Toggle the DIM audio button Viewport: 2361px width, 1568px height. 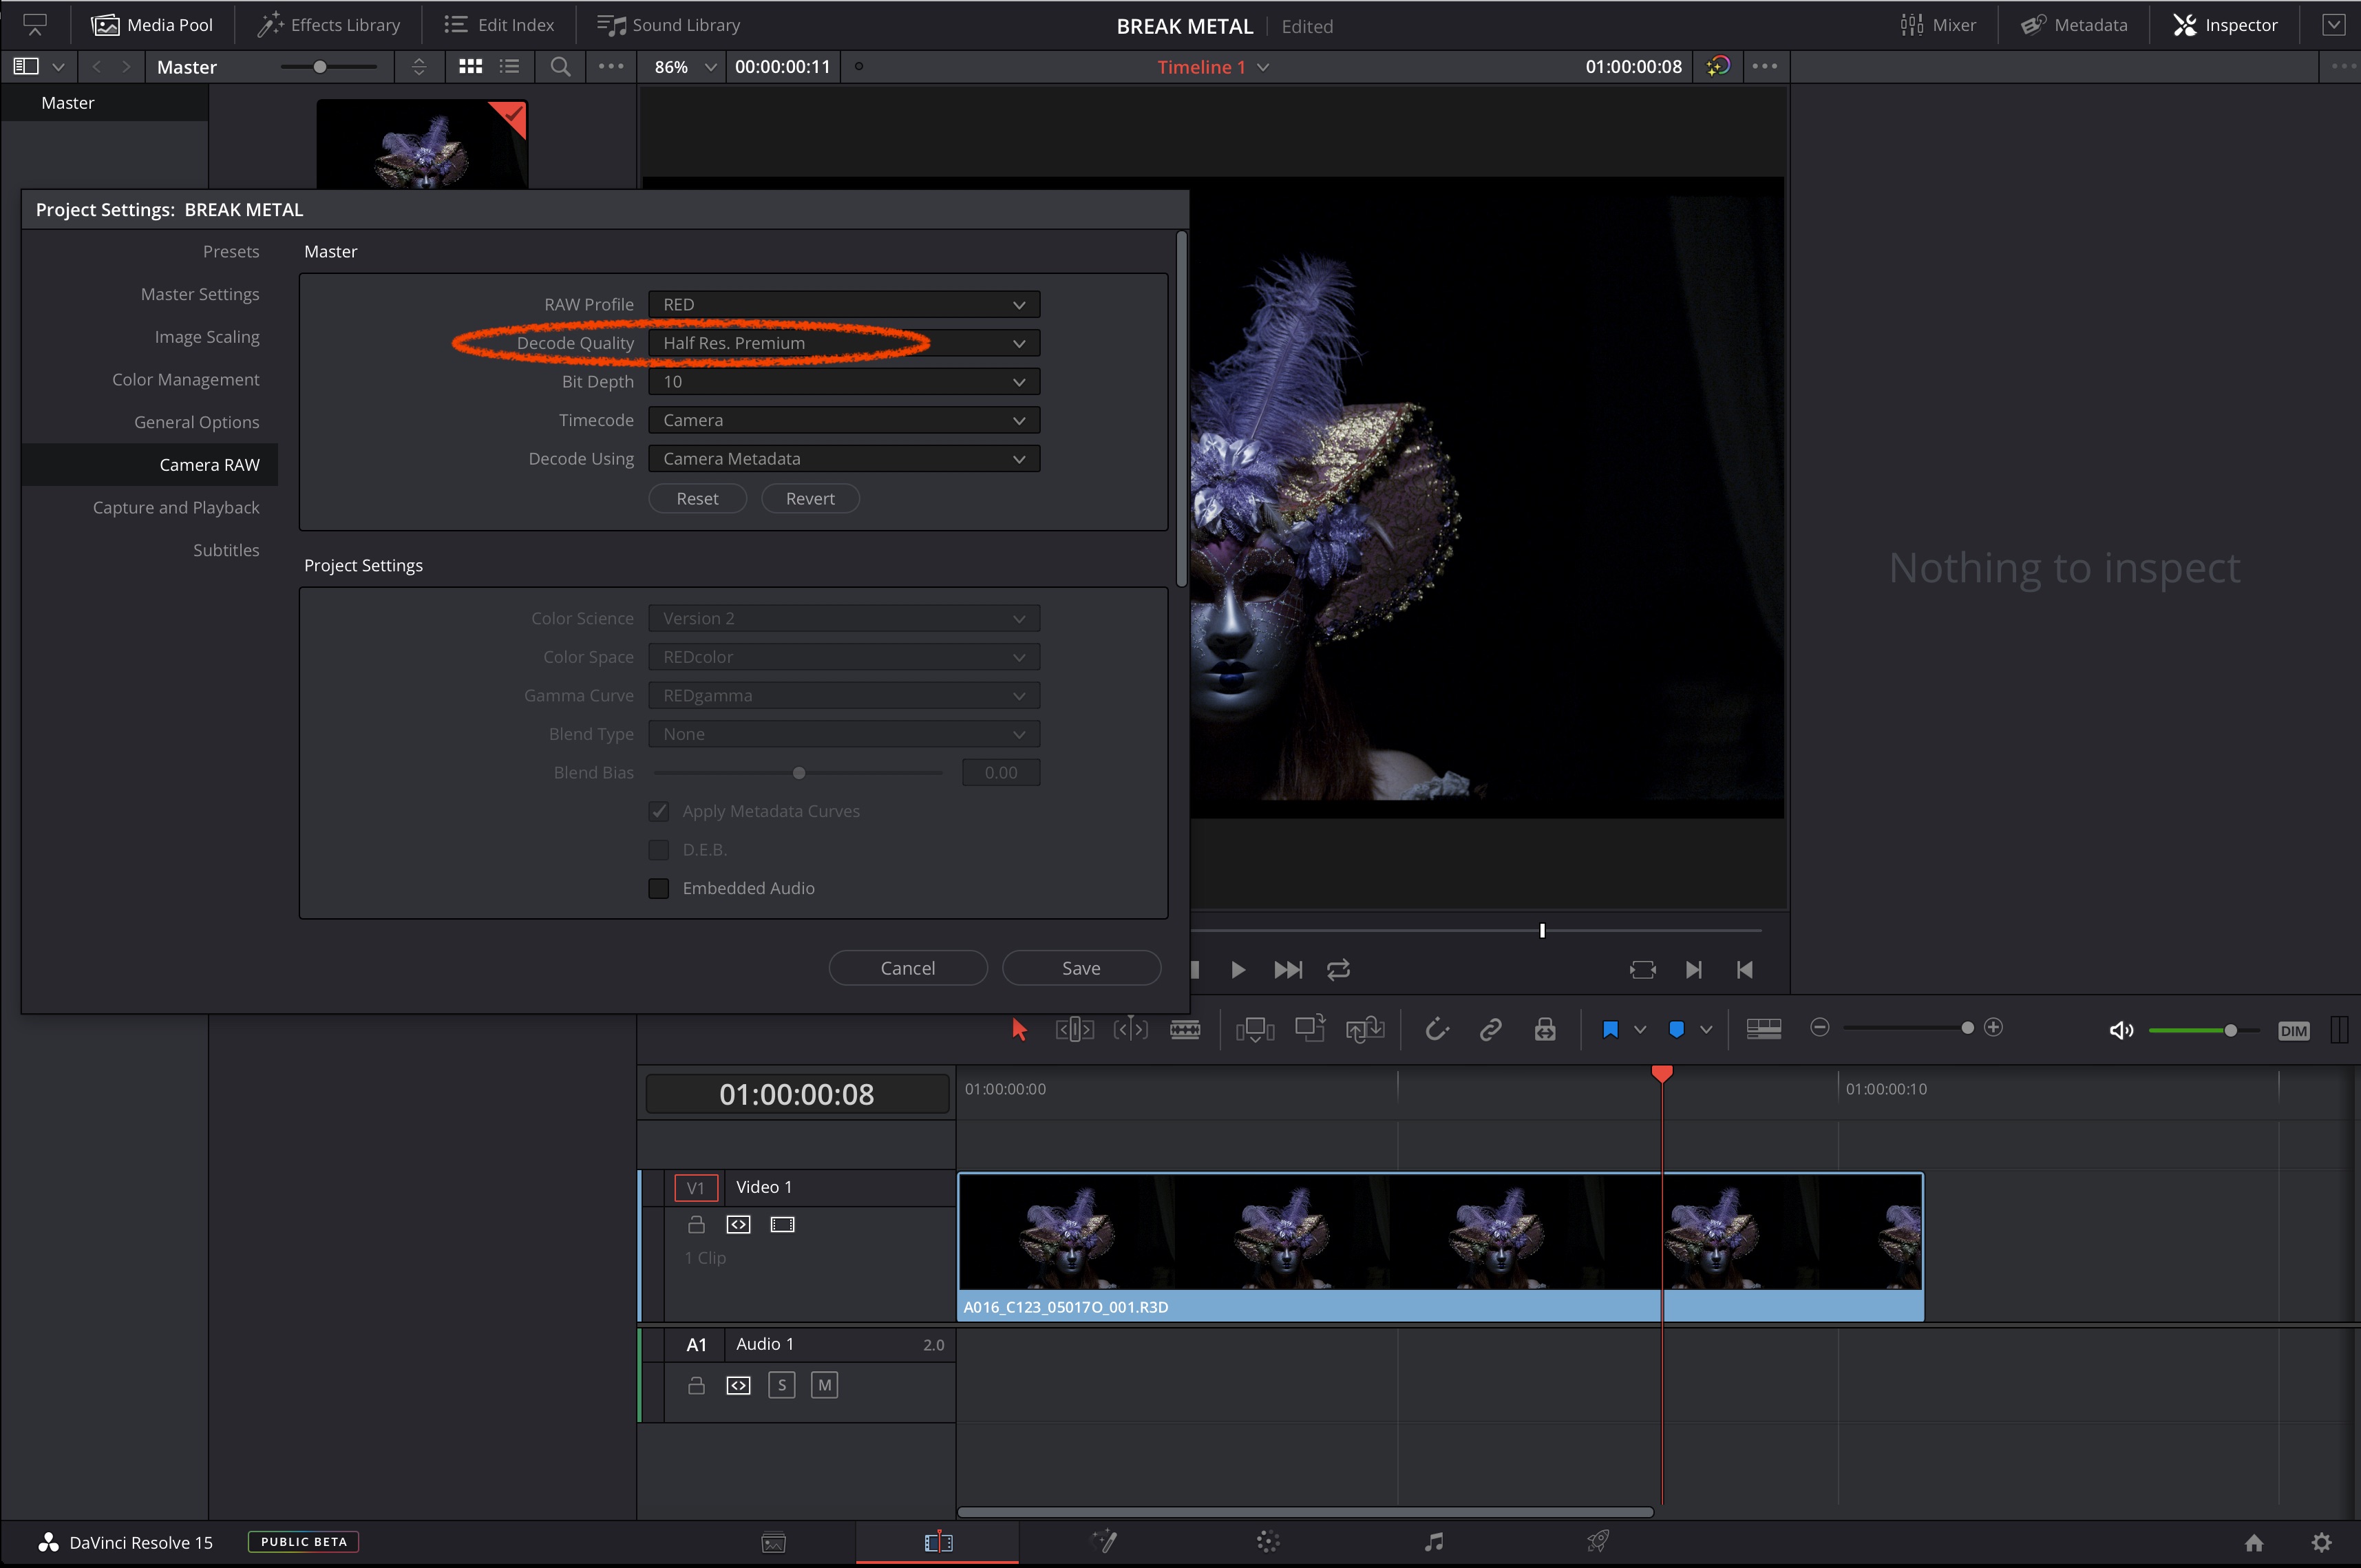click(2293, 1031)
